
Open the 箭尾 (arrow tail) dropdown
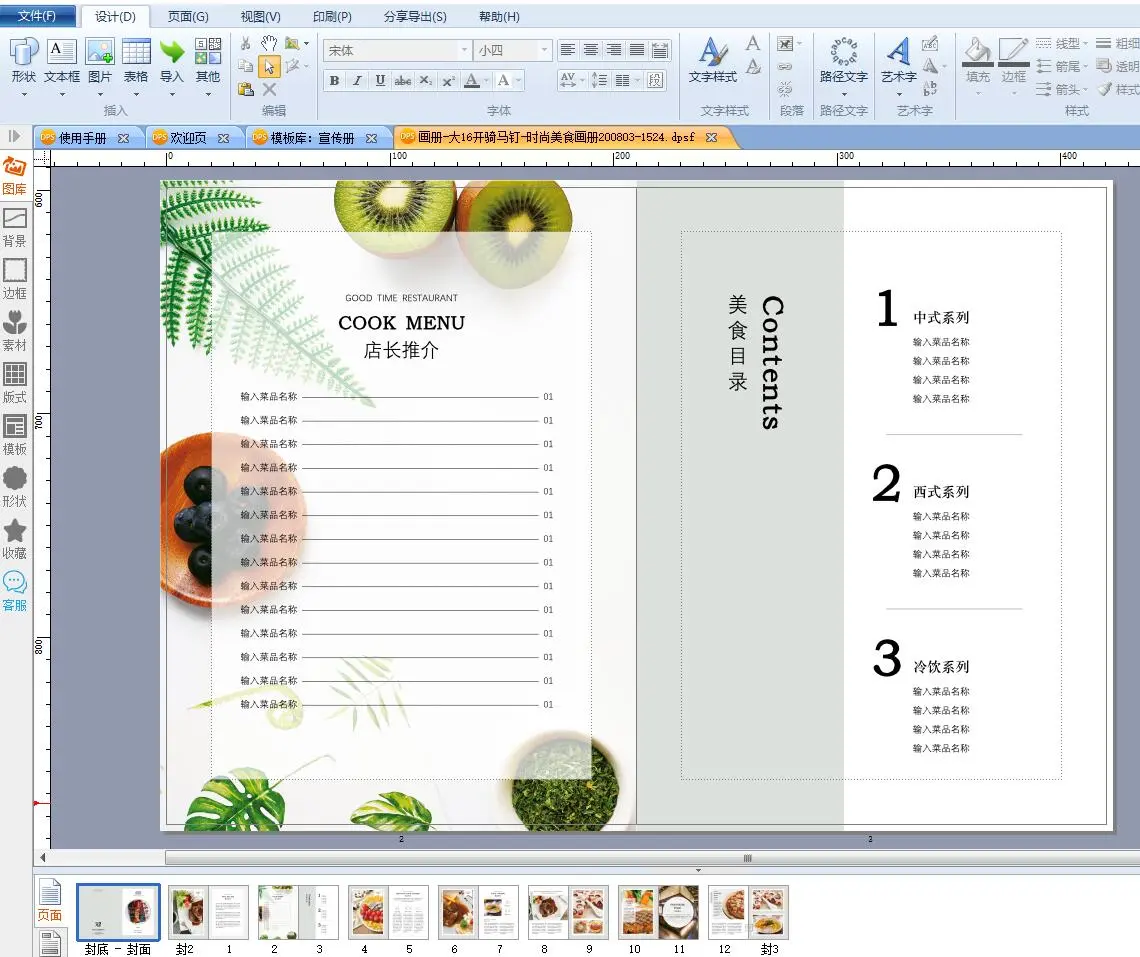1061,66
